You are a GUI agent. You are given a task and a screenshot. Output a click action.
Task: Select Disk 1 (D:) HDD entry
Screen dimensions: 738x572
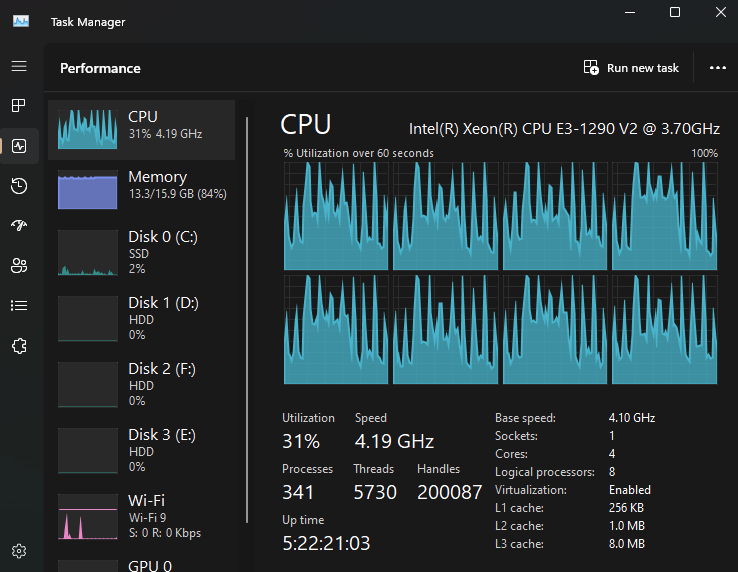tap(141, 318)
